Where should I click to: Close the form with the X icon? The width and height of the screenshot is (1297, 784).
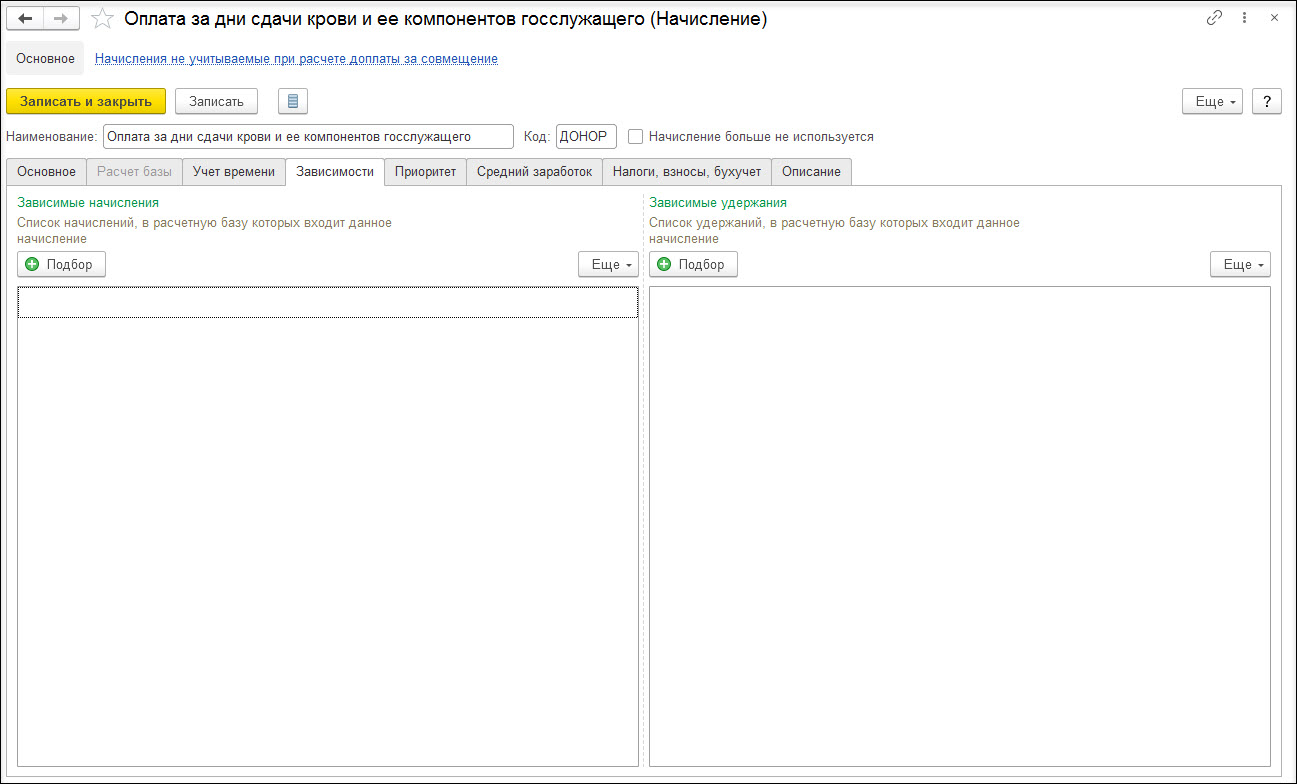point(1273,18)
